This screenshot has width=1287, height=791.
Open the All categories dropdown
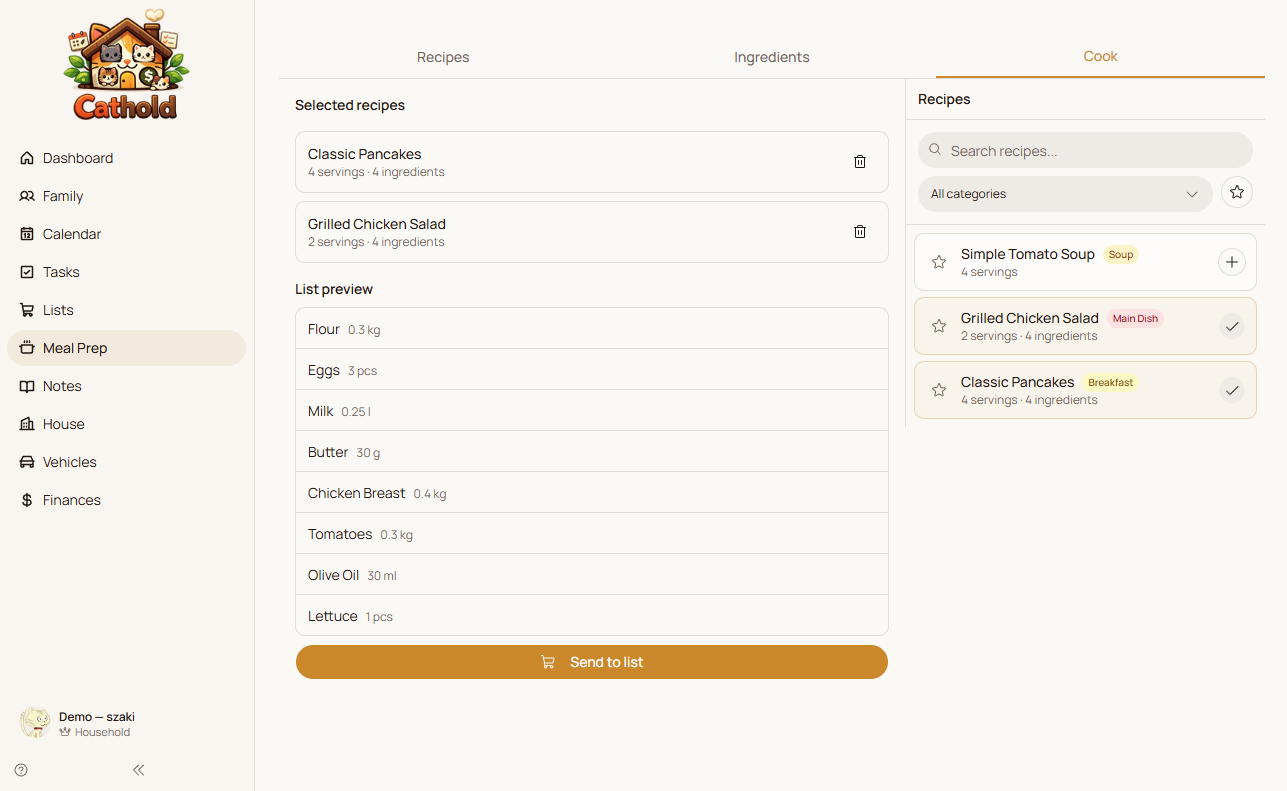[1064, 194]
